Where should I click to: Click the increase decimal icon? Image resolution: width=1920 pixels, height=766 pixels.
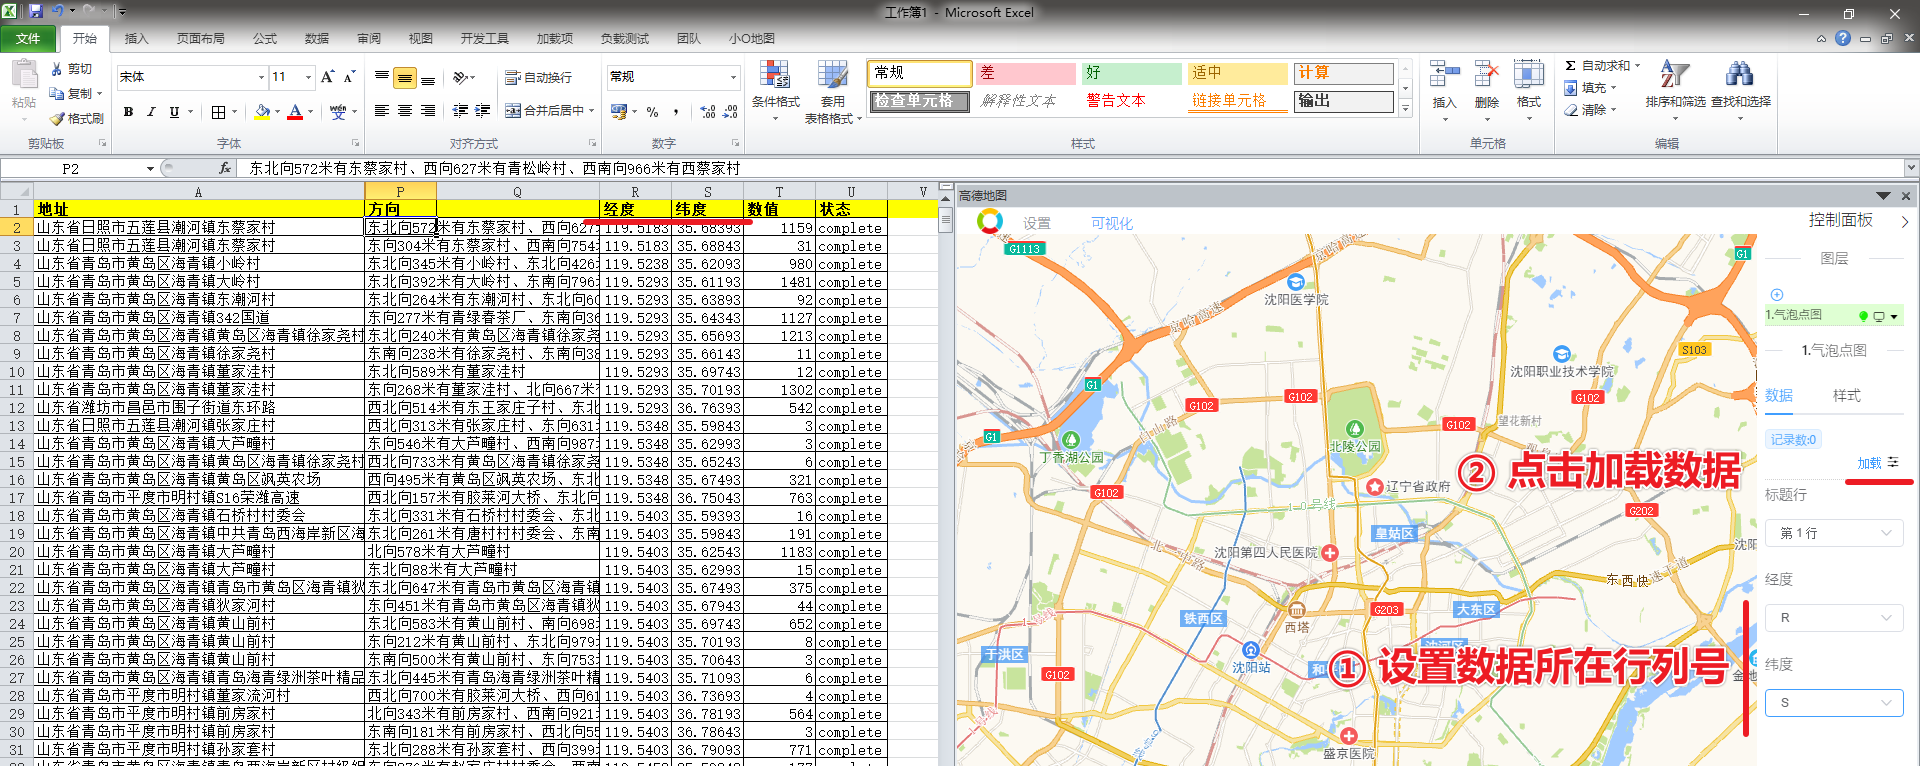[708, 112]
